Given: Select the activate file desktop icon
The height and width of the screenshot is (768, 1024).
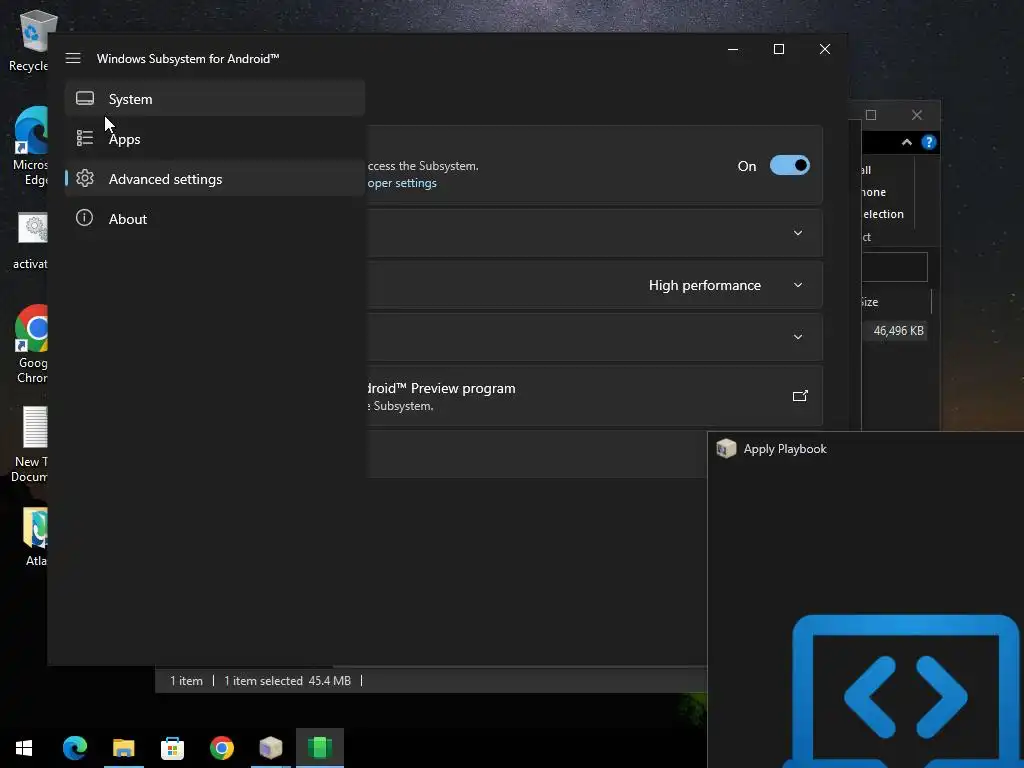Looking at the screenshot, I should point(30,240).
